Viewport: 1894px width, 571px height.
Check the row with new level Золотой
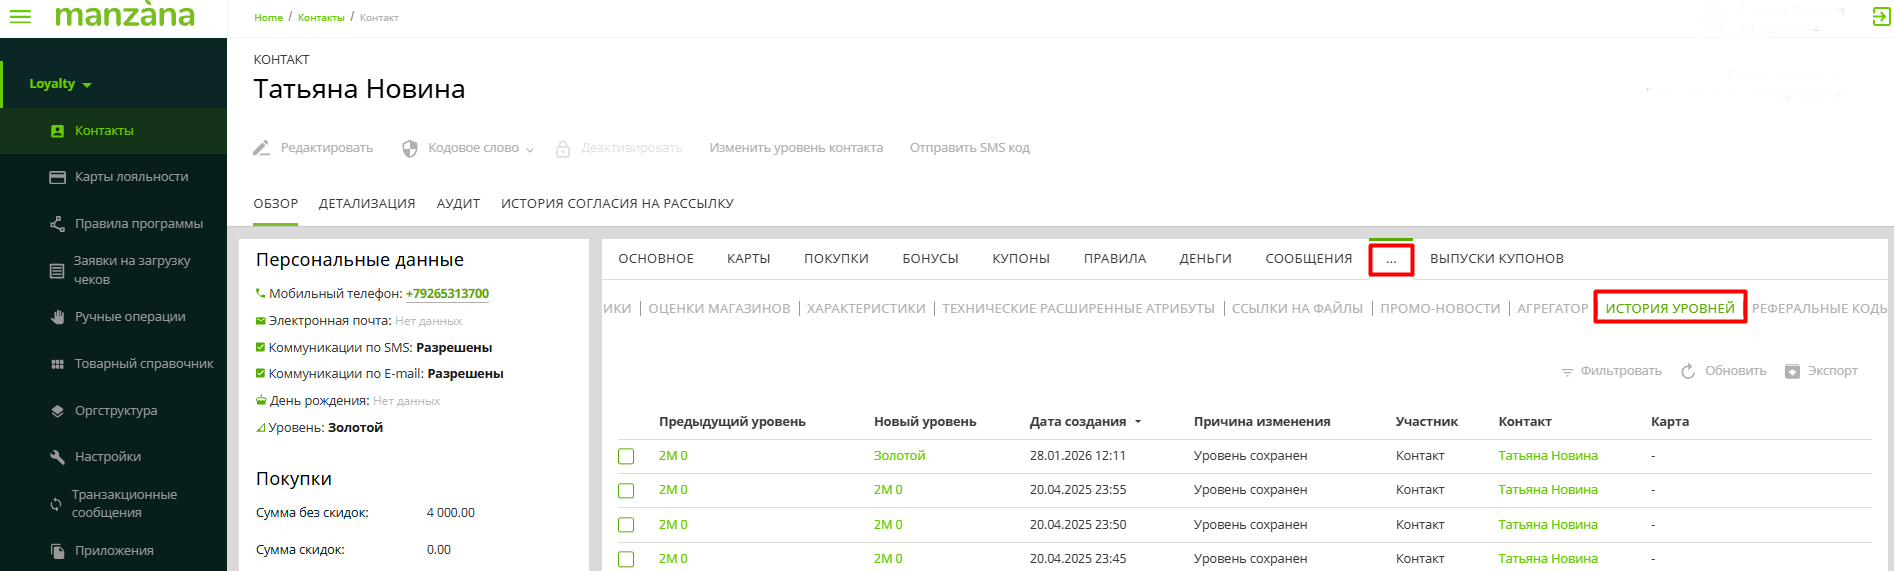click(x=626, y=456)
